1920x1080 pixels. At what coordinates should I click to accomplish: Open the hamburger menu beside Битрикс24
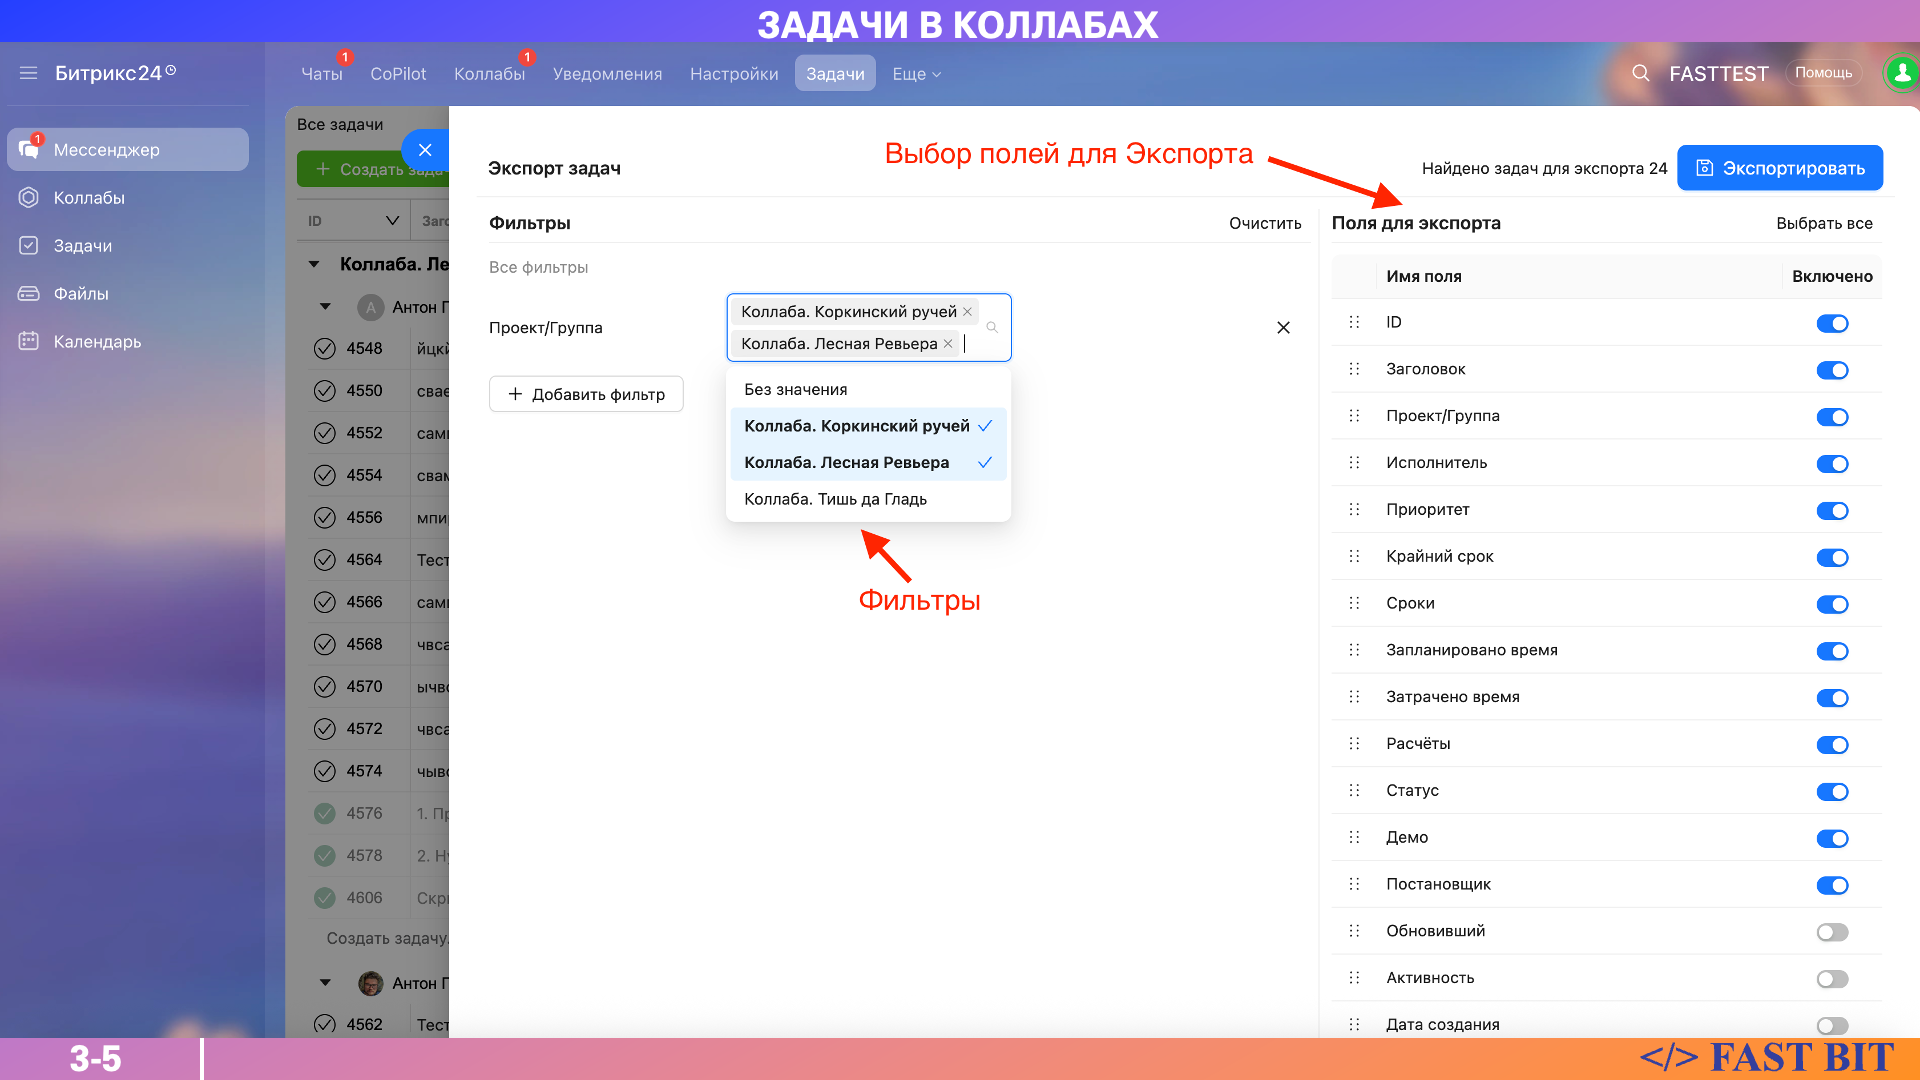pyautogui.click(x=28, y=73)
